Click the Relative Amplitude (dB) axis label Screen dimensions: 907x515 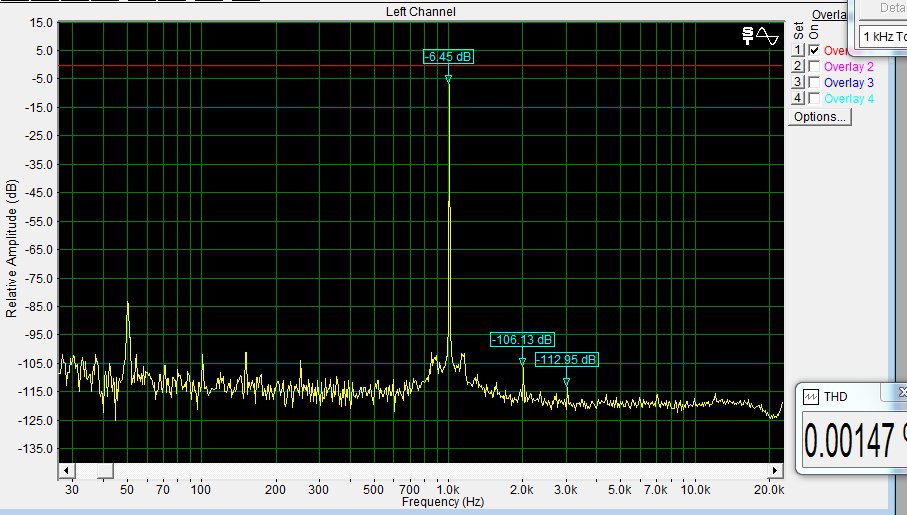coord(11,249)
